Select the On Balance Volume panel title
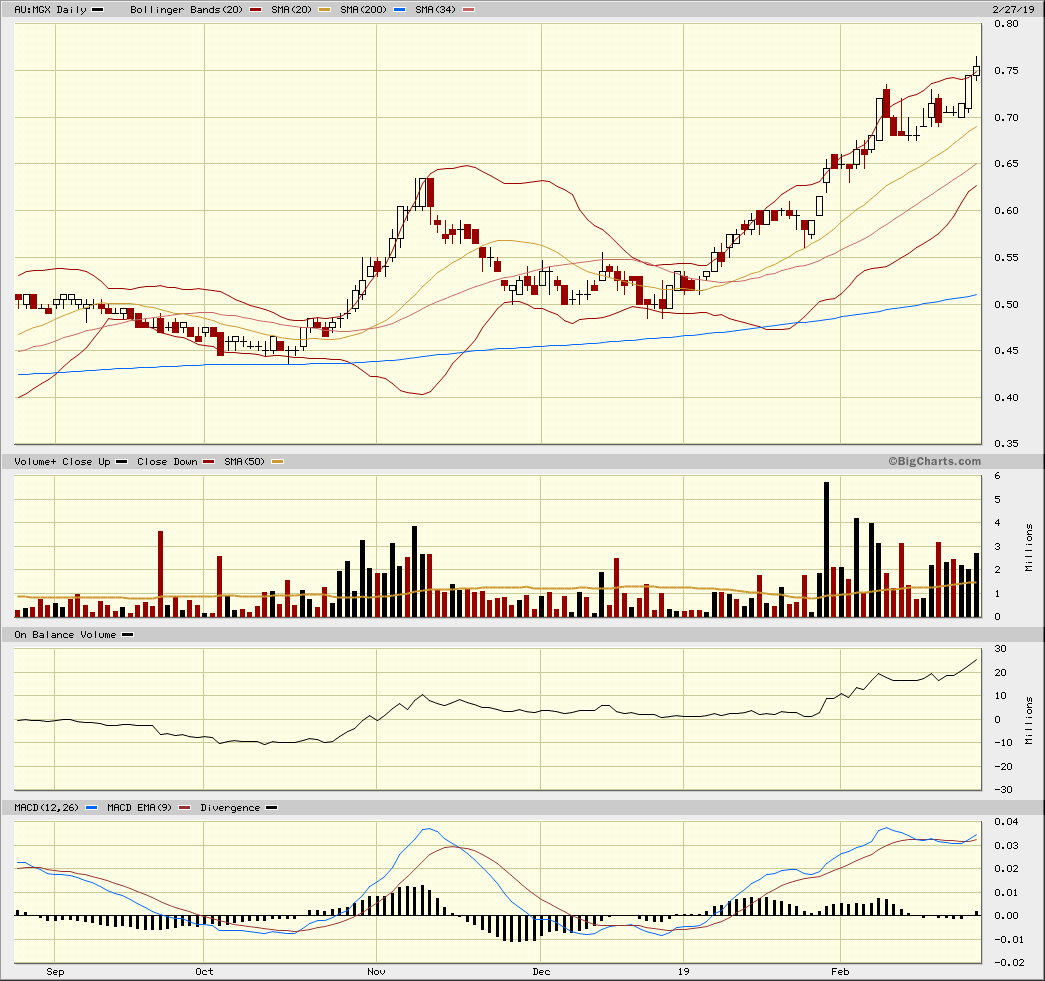This screenshot has height=981, width=1045. [x=65, y=634]
